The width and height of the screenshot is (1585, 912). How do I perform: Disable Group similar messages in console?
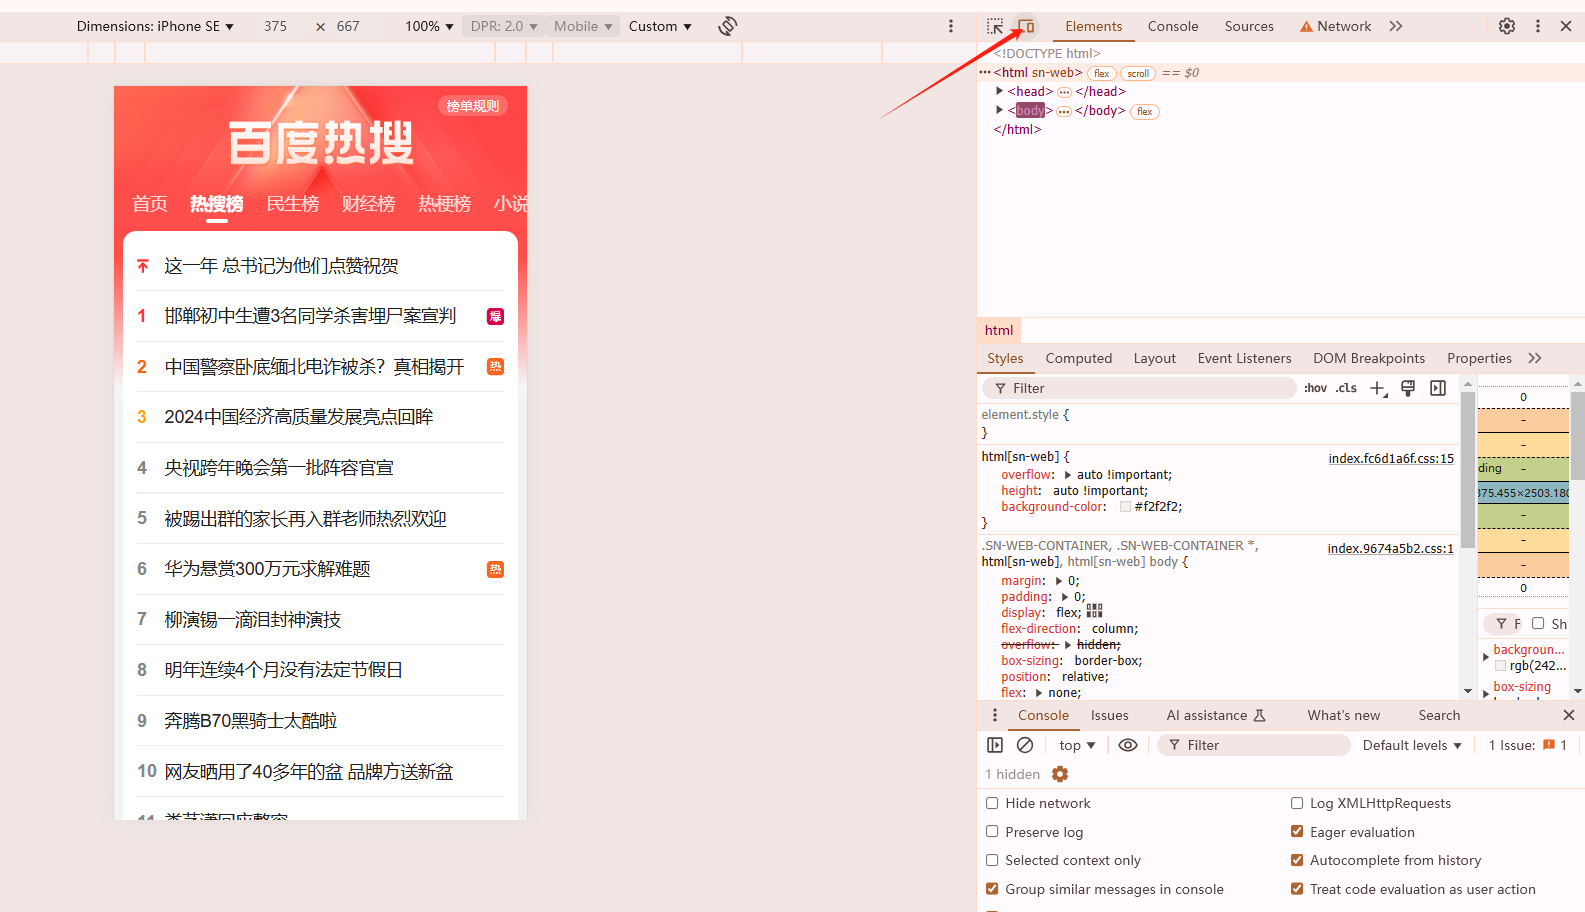tap(992, 889)
